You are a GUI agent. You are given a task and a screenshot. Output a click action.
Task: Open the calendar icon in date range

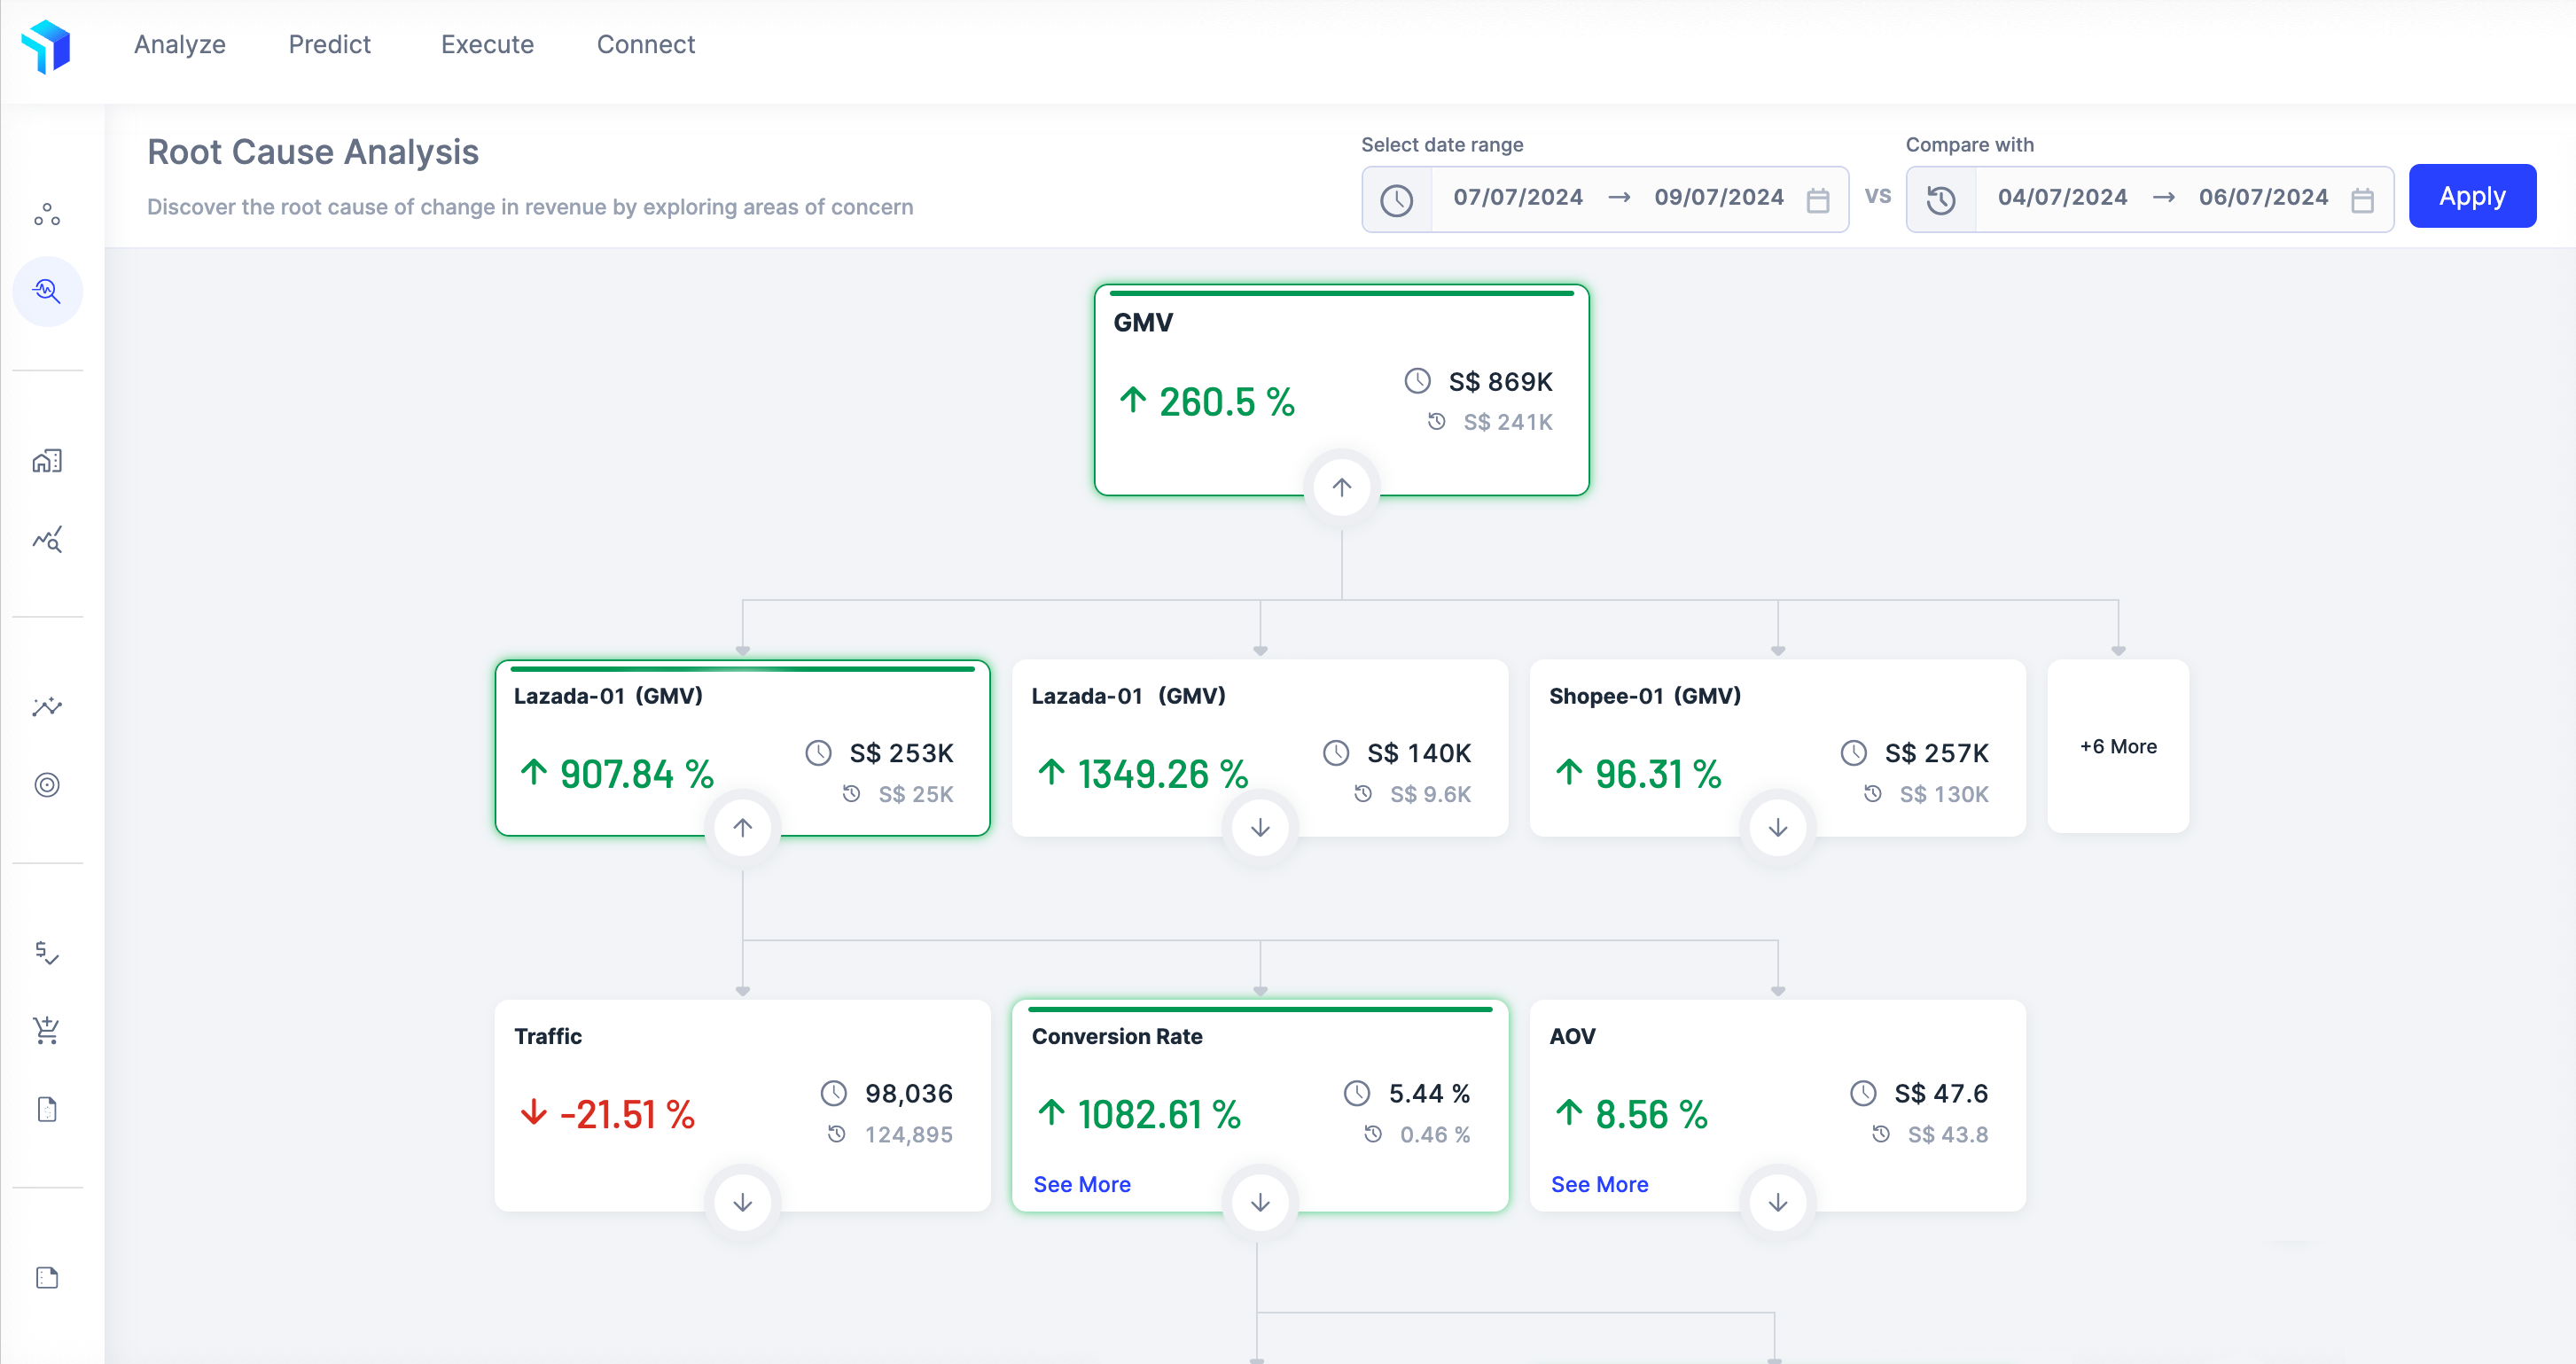click(1817, 200)
